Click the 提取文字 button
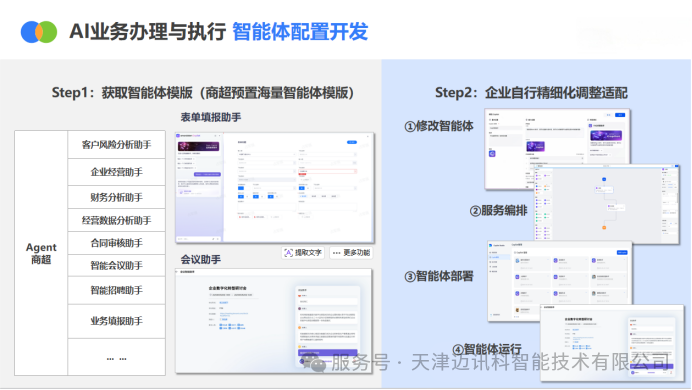The image size is (692, 390). 303,253
